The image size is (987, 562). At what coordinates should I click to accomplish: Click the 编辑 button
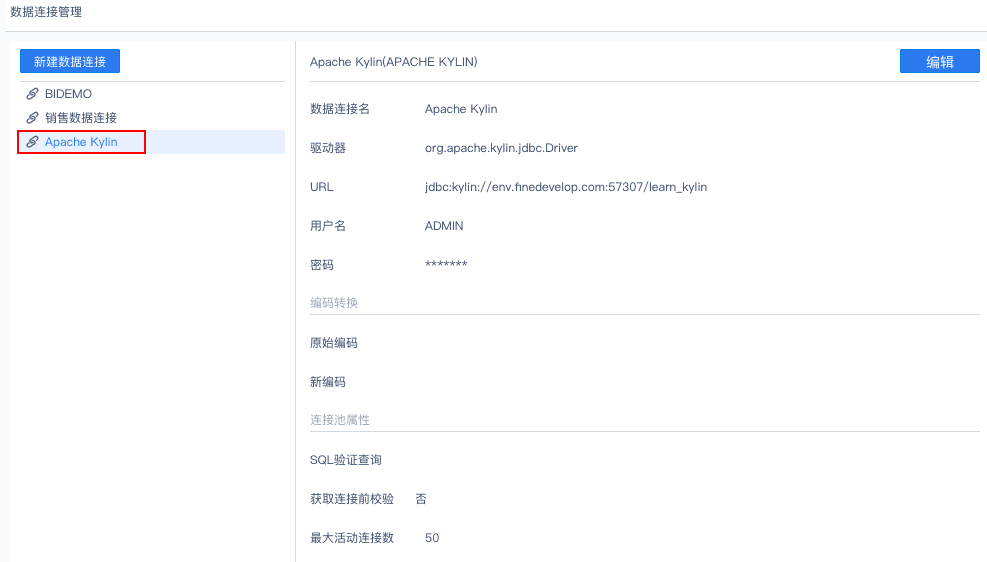pos(939,62)
